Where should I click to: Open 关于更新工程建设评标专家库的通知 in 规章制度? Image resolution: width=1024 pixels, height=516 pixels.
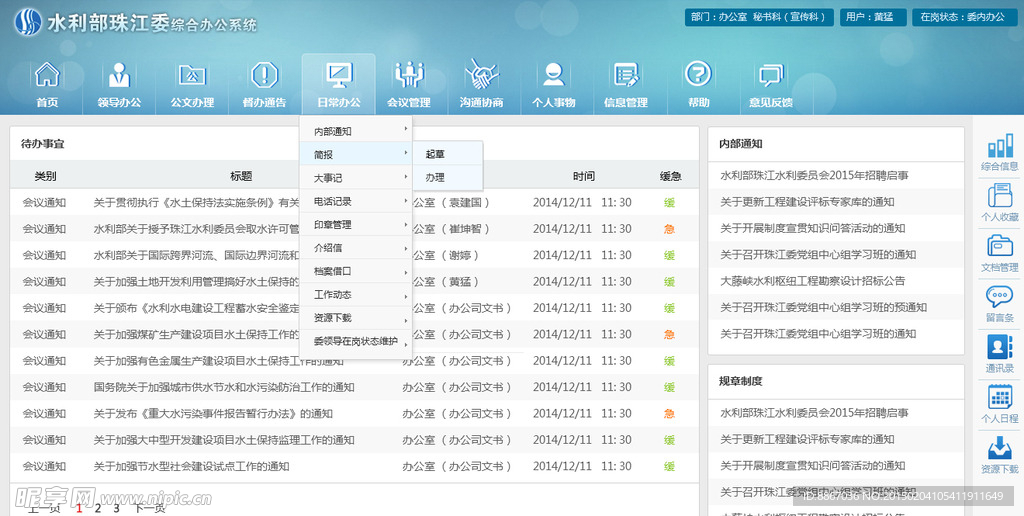[807, 440]
